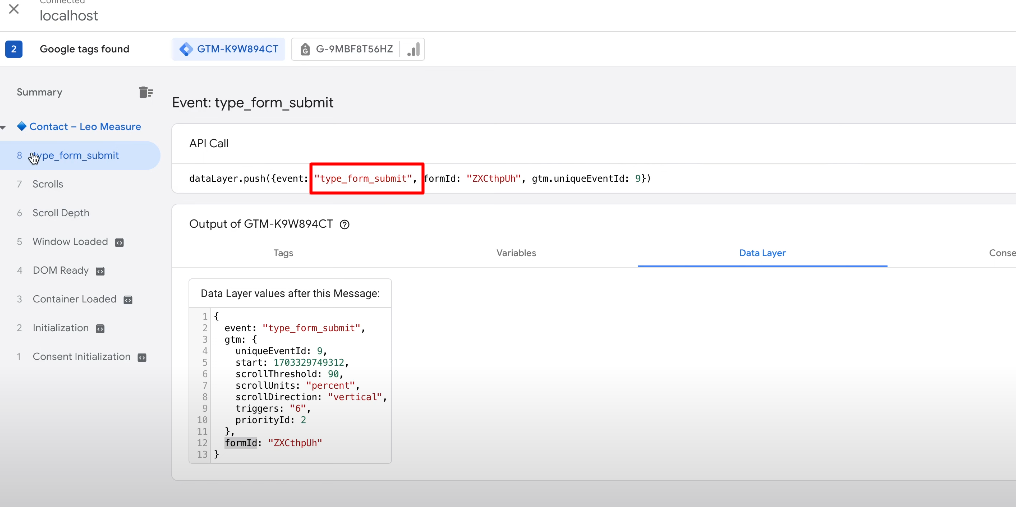The image size is (1016, 507).
Task: Switch to the Data Layer tab
Action: [763, 253]
